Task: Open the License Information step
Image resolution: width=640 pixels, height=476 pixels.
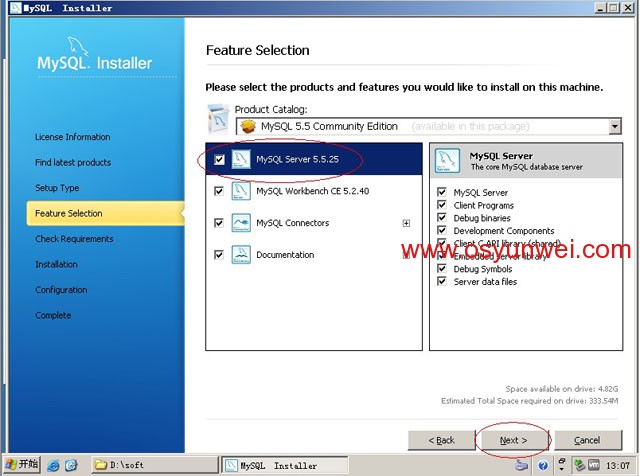Action: 73,137
